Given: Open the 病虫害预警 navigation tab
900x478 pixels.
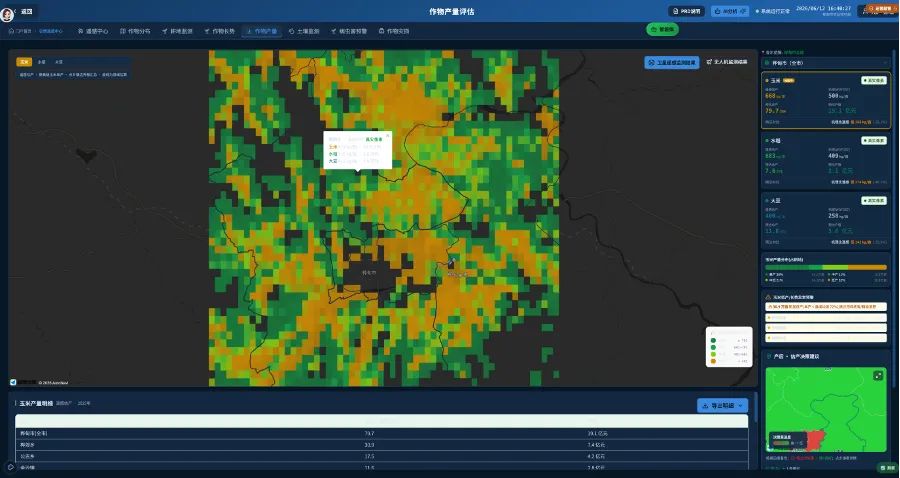Looking at the screenshot, I should [348, 31].
